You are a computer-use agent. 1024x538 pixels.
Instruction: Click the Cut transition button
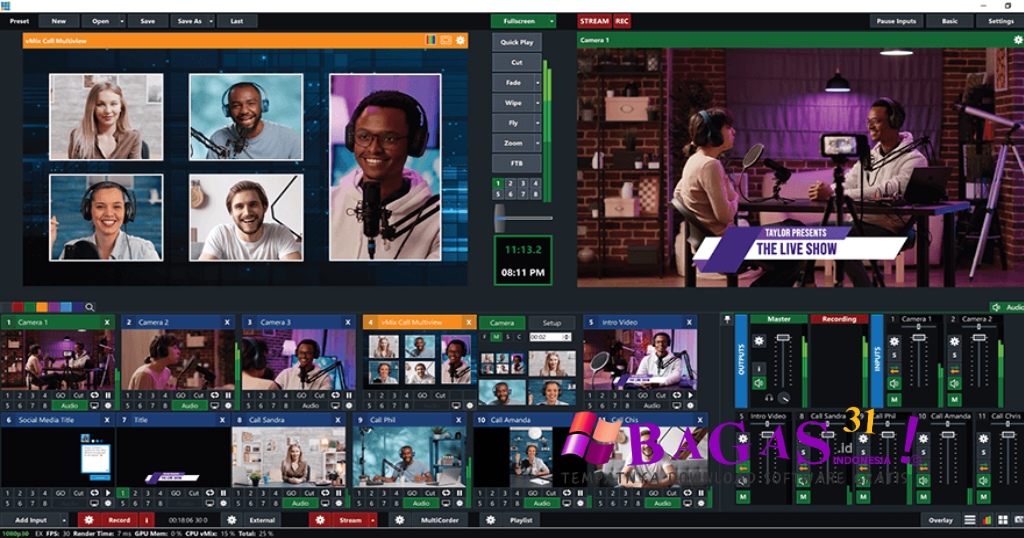tap(517, 63)
